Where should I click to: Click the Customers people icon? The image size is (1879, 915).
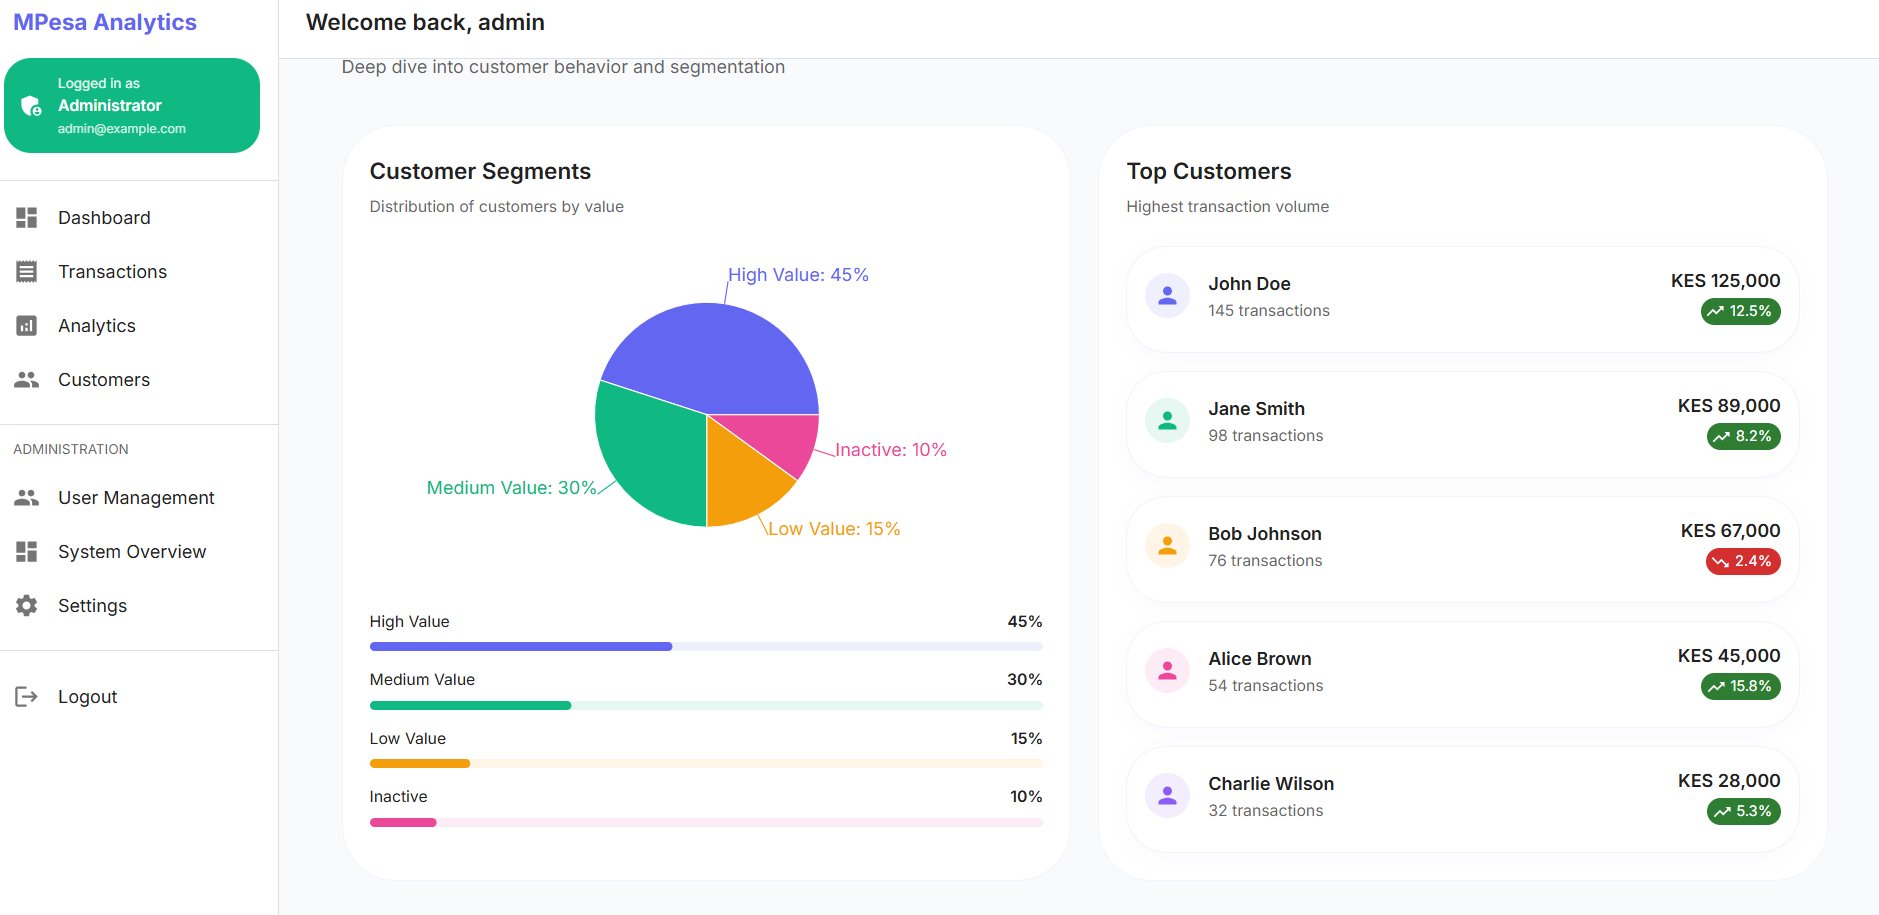pyautogui.click(x=27, y=380)
